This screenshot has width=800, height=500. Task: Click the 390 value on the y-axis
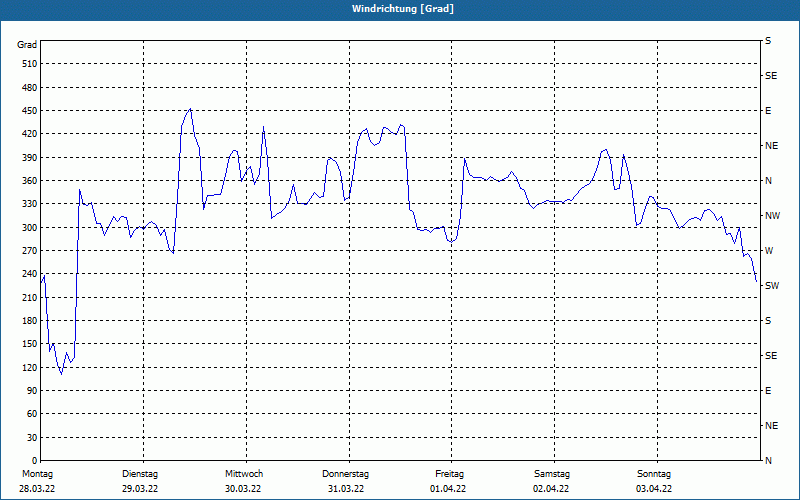29,157
